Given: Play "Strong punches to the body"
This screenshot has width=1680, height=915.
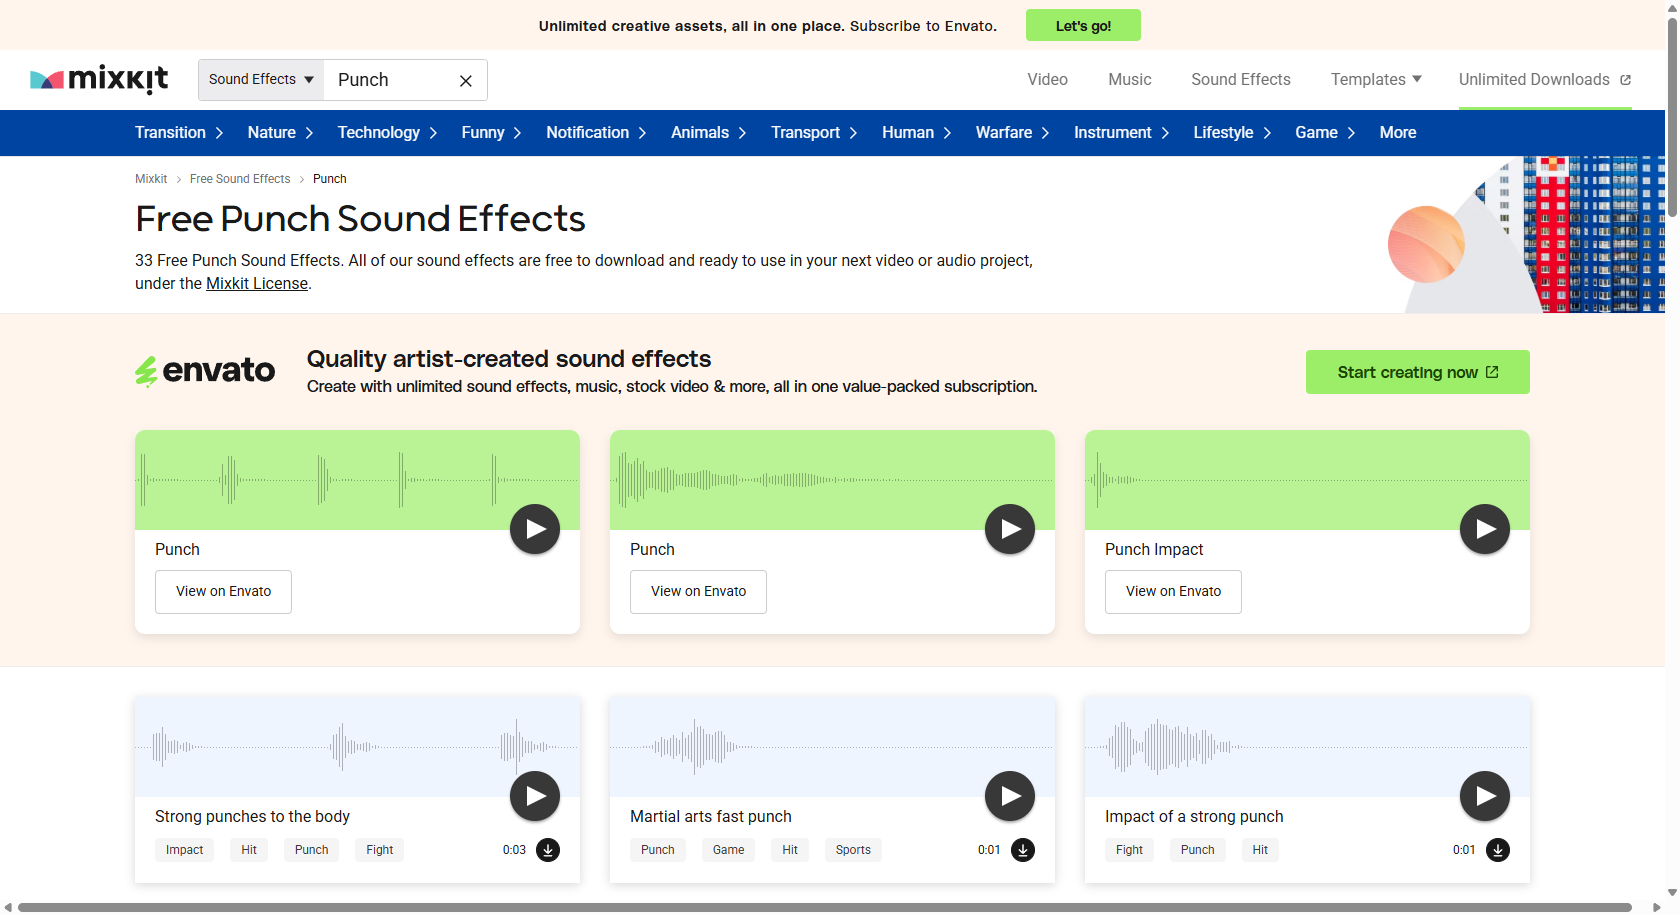Looking at the screenshot, I should pyautogui.click(x=534, y=796).
